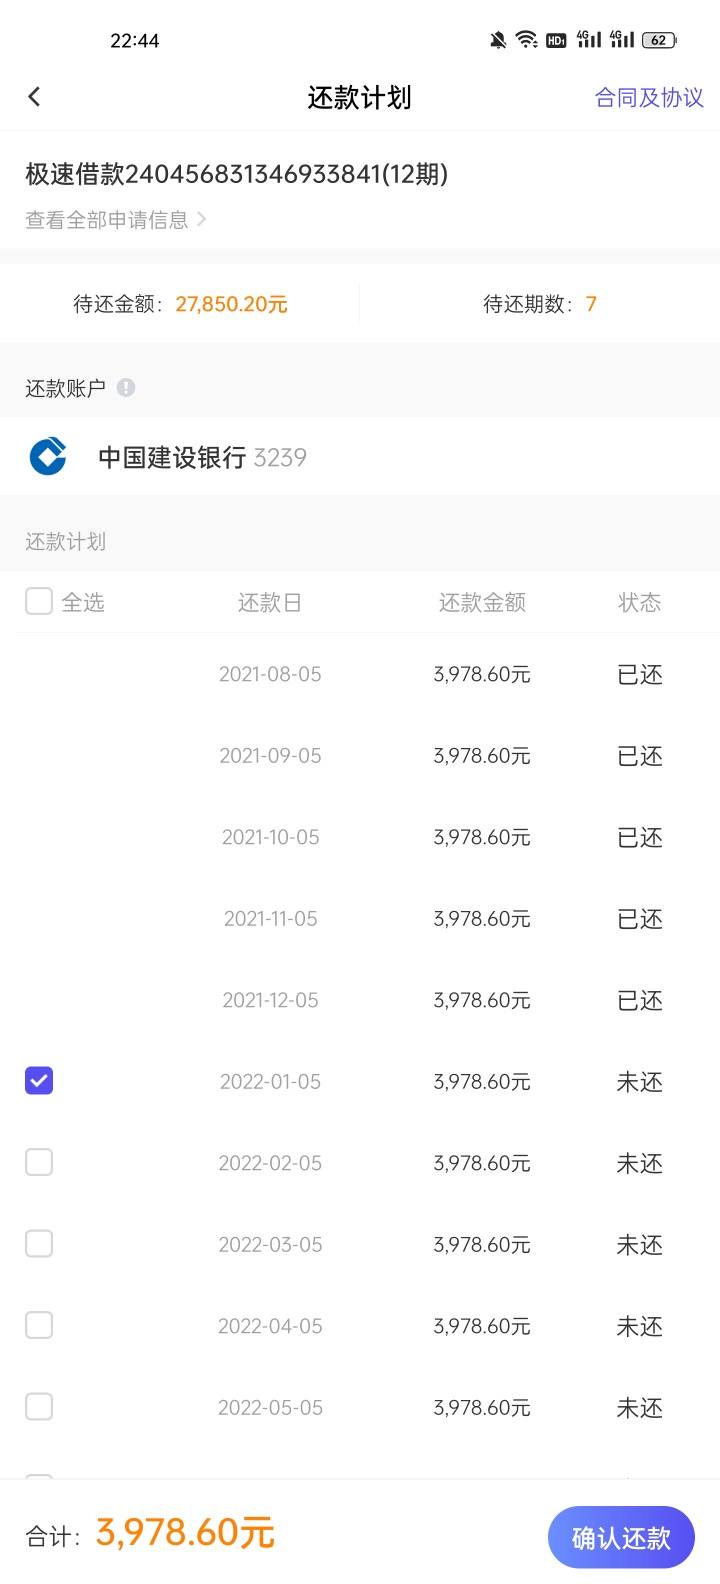Tap 已还 status for 2021-08-05
Viewport: 720px width, 1584px height.
pos(640,675)
